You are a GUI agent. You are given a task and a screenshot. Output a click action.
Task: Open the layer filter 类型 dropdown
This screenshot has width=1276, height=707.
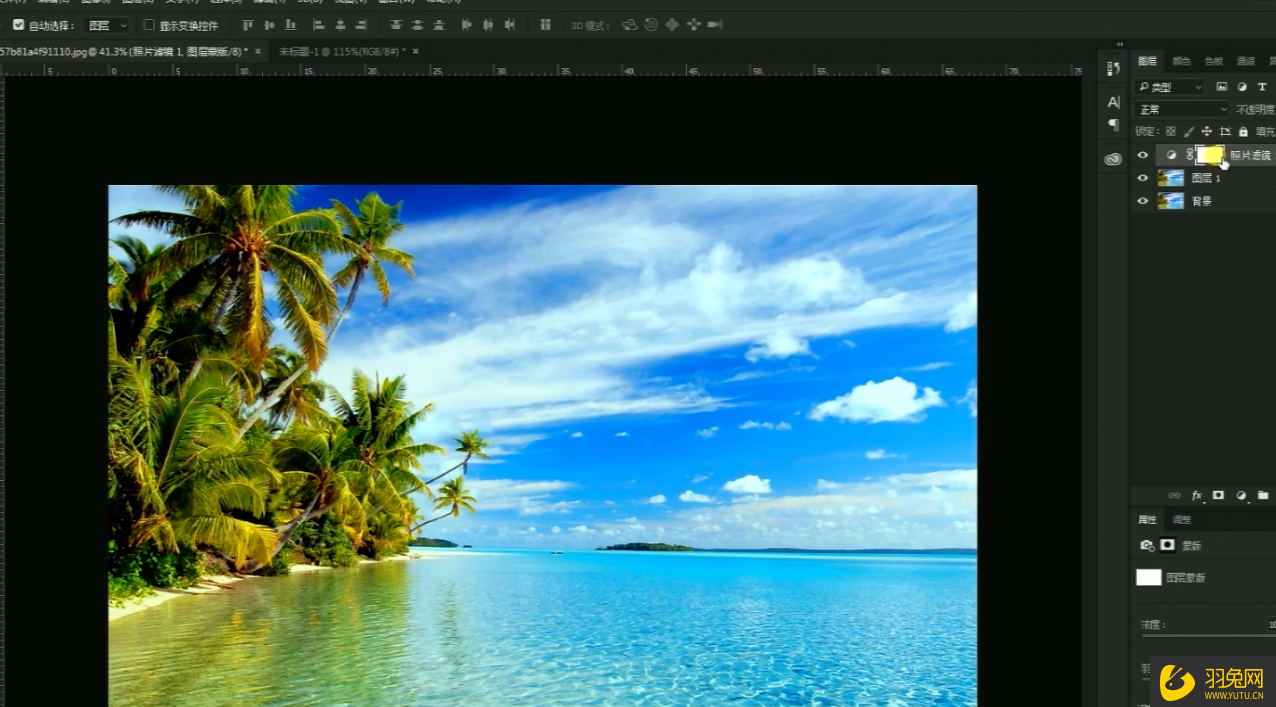point(1169,87)
